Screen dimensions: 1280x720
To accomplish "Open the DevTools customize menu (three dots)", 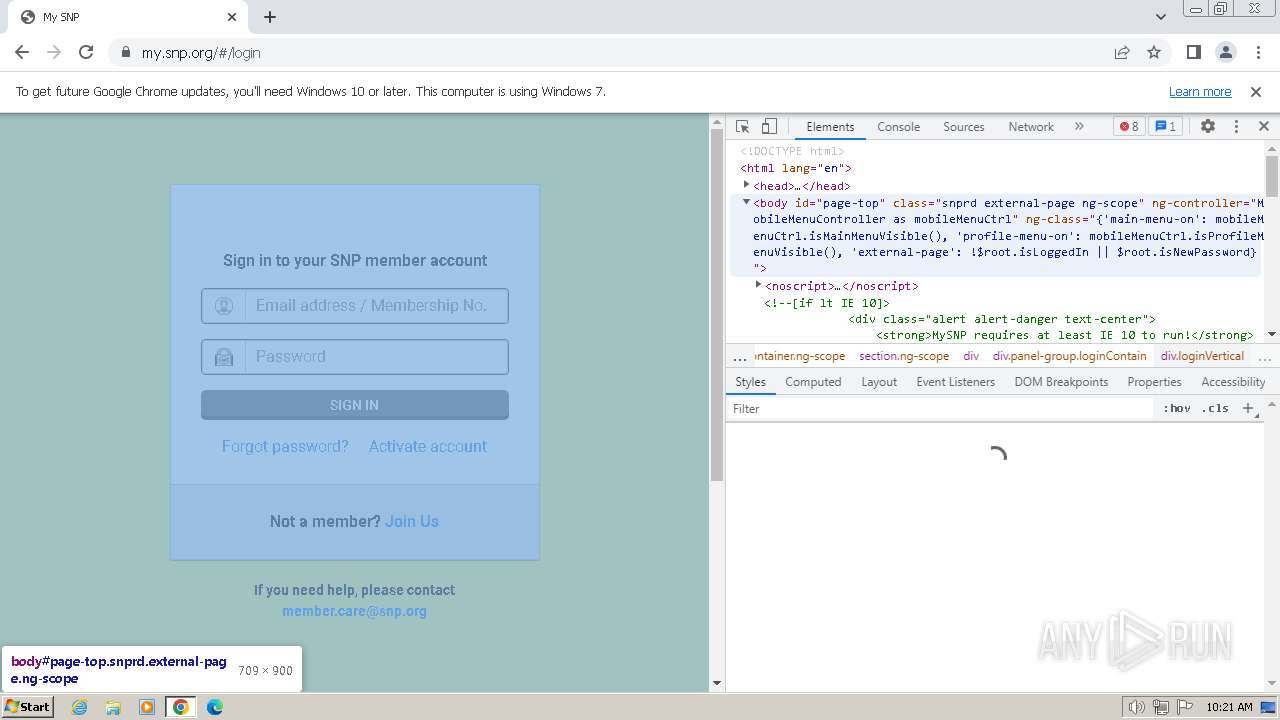I will pos(1236,127).
